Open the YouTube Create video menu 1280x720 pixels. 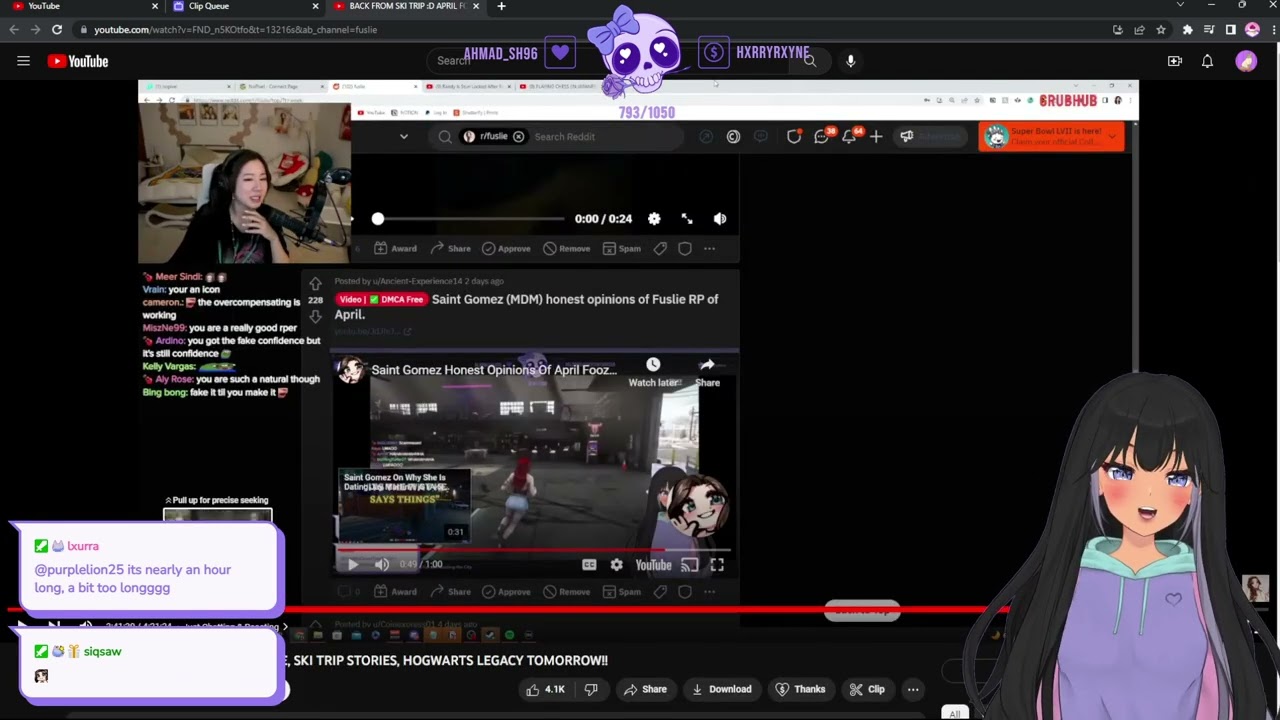click(x=1175, y=61)
